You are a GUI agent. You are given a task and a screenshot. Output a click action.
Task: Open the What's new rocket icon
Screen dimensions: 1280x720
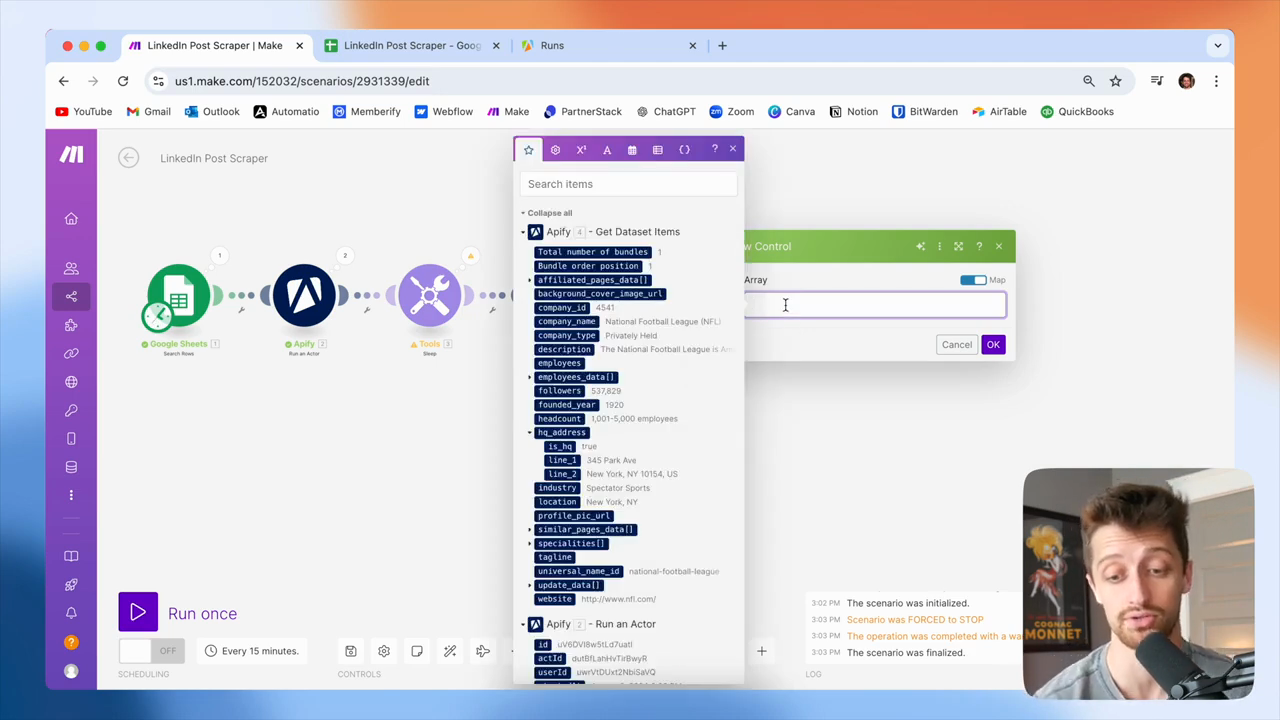coord(71,585)
